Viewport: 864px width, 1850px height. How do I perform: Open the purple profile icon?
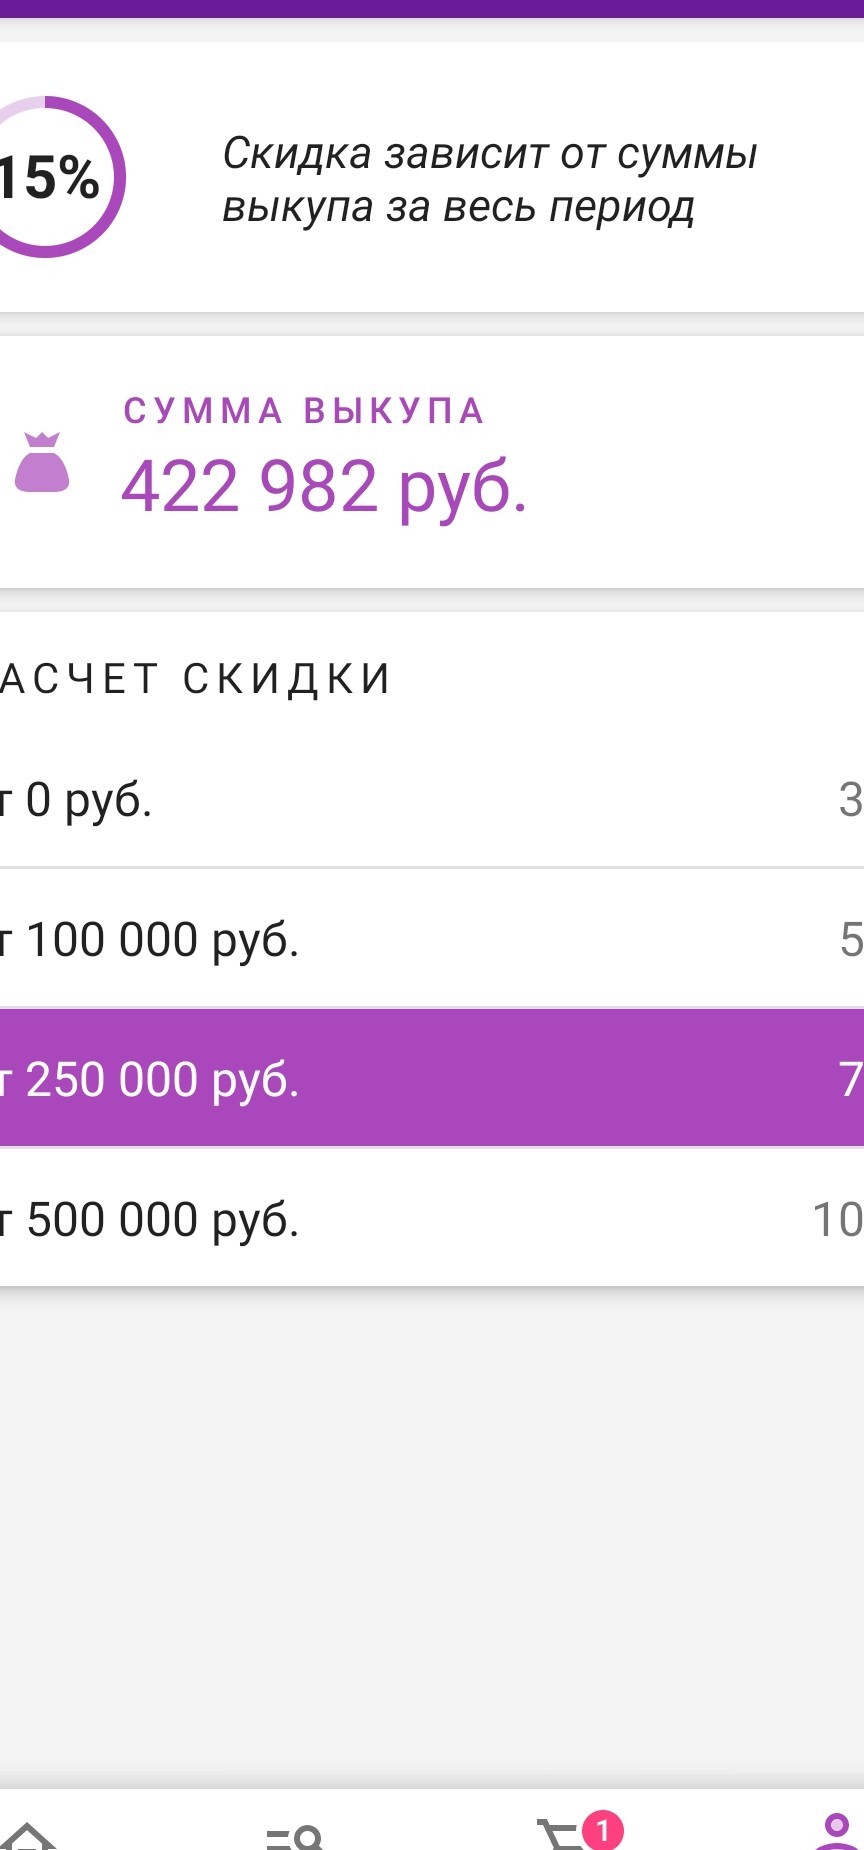coord(836,1832)
